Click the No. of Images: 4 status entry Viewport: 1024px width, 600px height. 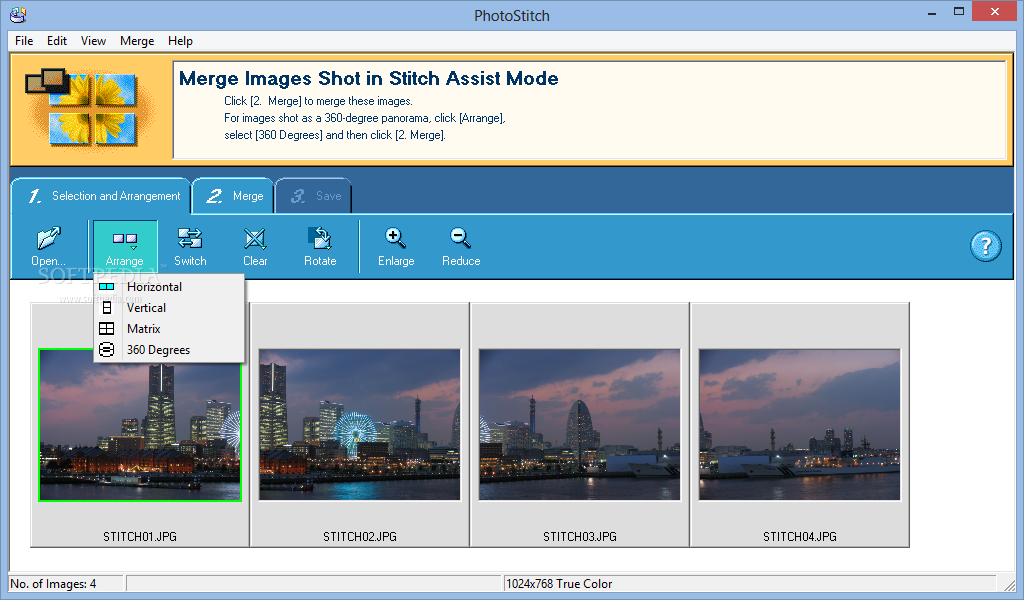(x=53, y=584)
